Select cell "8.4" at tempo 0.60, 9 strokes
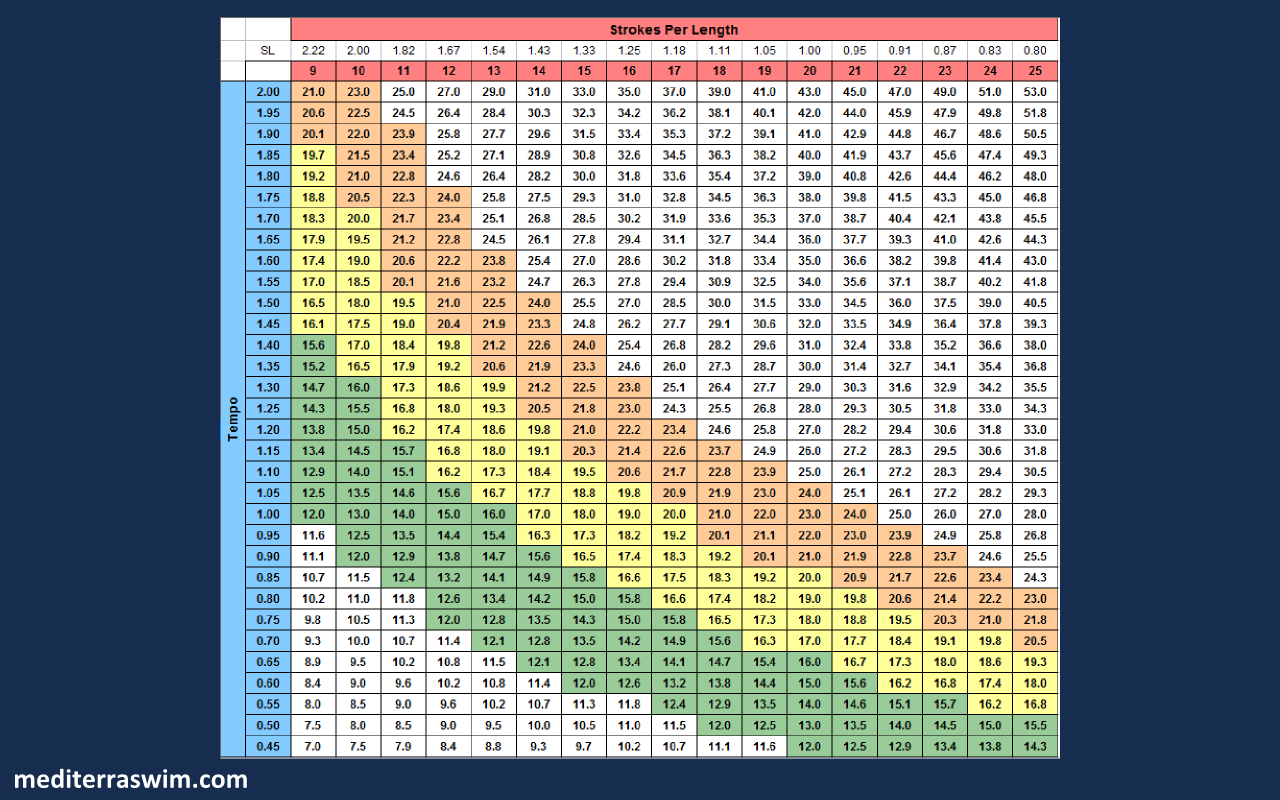 click(313, 683)
